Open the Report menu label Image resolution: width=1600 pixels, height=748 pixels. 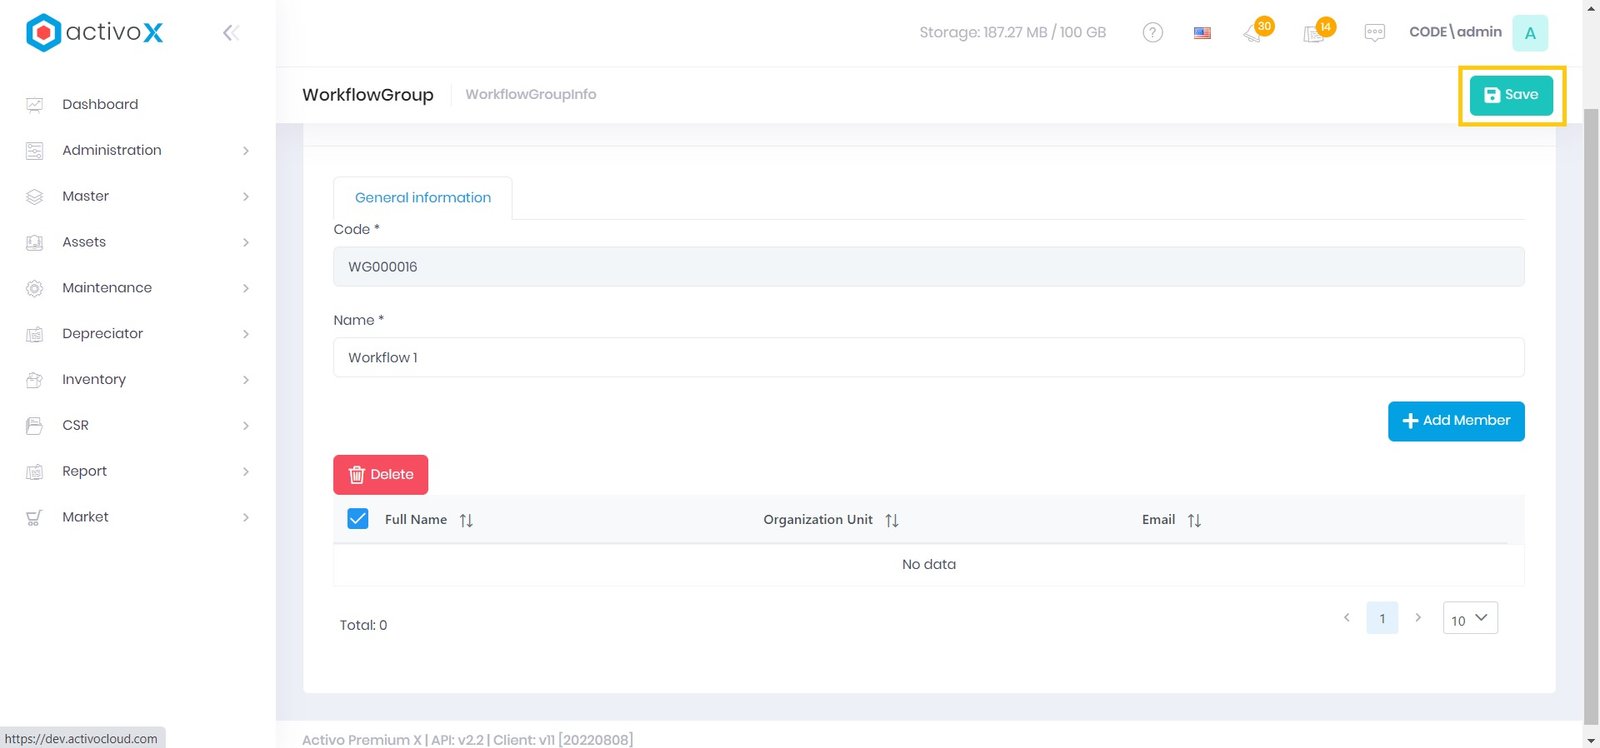pyautogui.click(x=84, y=471)
